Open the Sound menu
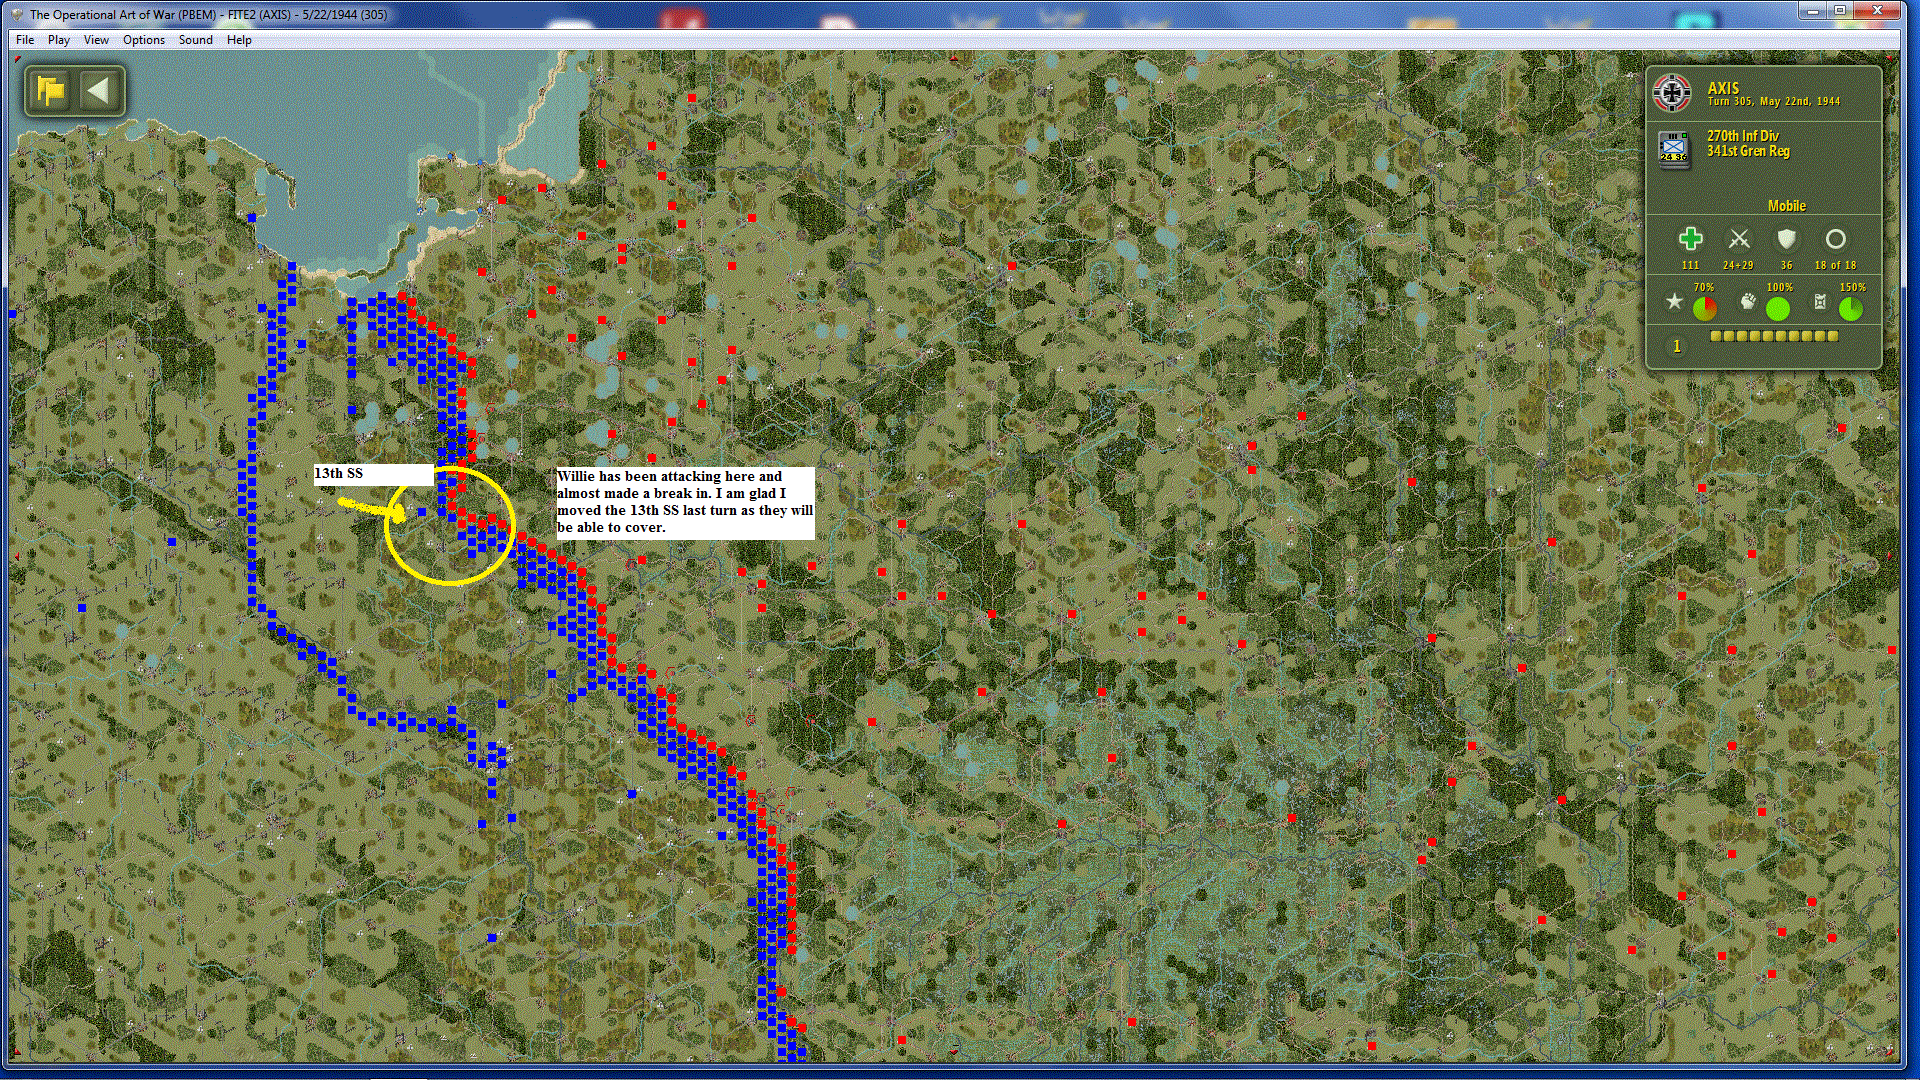 (196, 40)
